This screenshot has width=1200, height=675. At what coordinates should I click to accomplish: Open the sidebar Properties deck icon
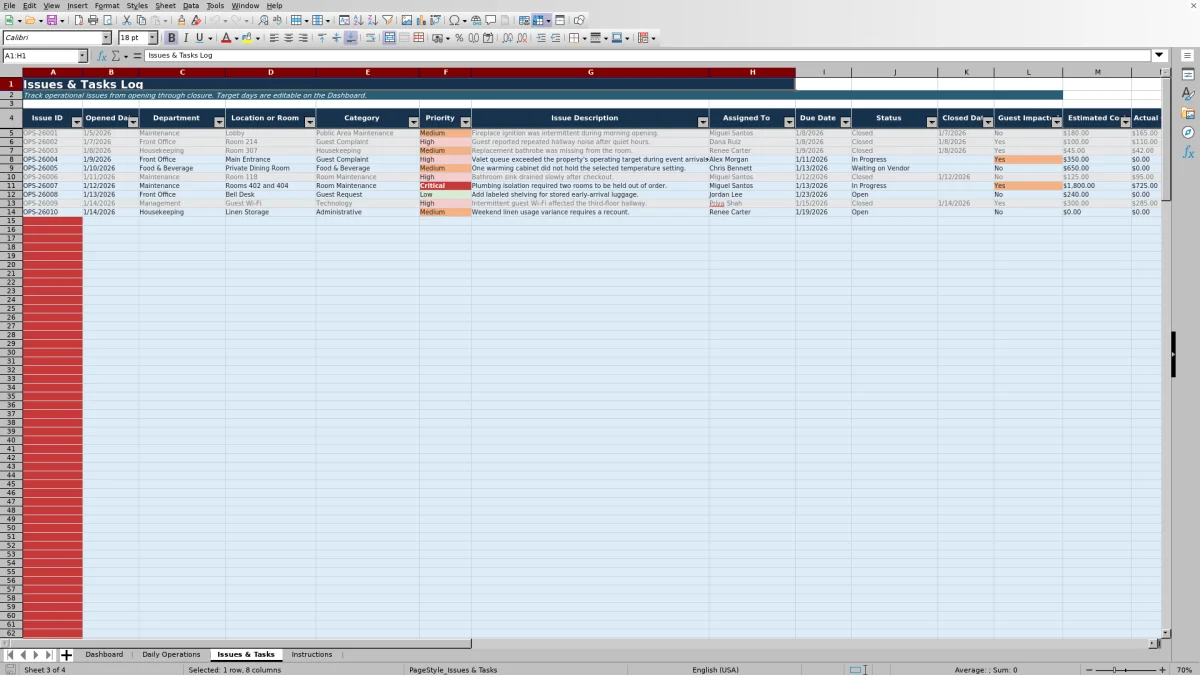point(1188,75)
